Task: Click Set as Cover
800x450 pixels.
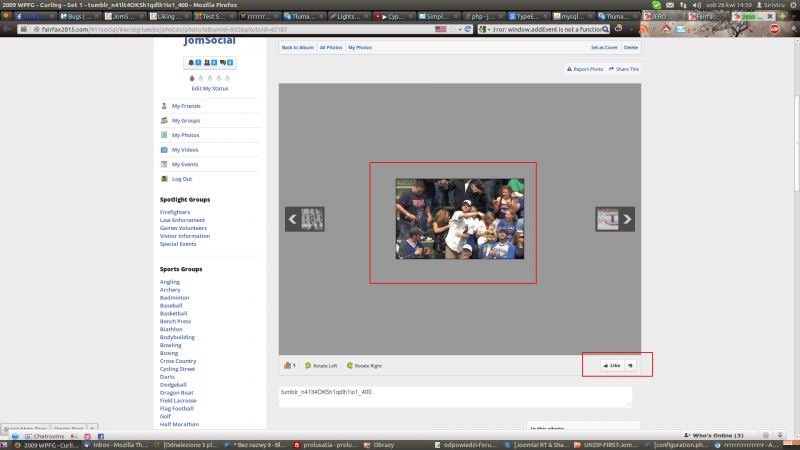Action: (x=604, y=47)
